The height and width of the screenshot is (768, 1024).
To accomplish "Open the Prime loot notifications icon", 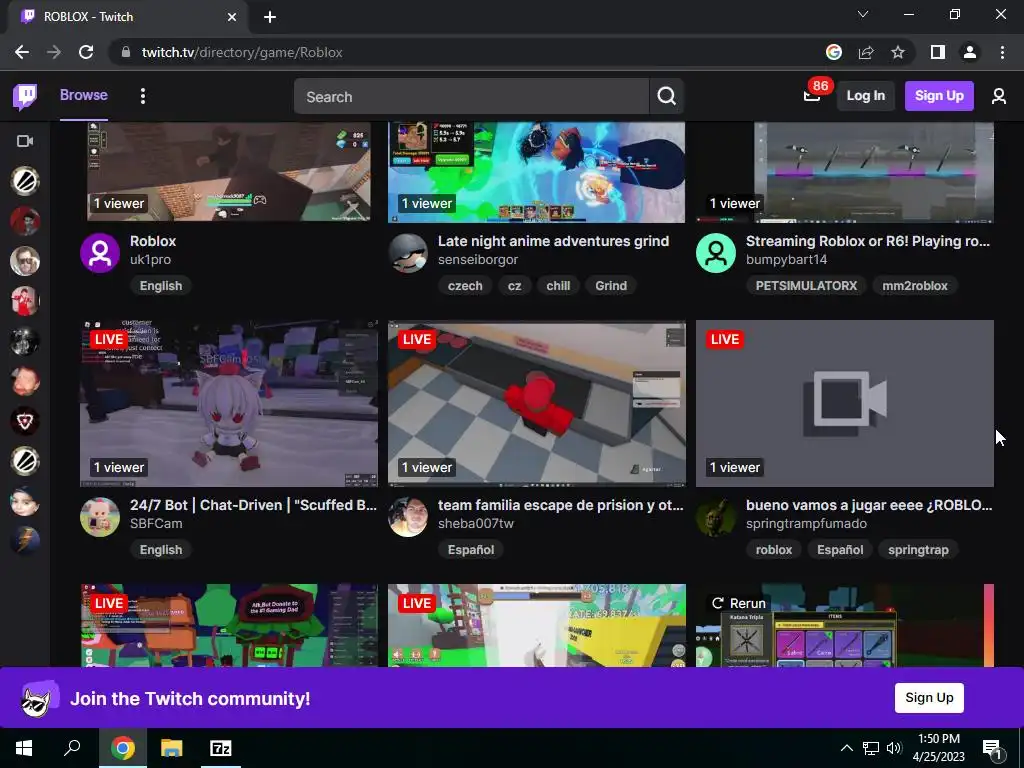I will pyautogui.click(x=812, y=96).
